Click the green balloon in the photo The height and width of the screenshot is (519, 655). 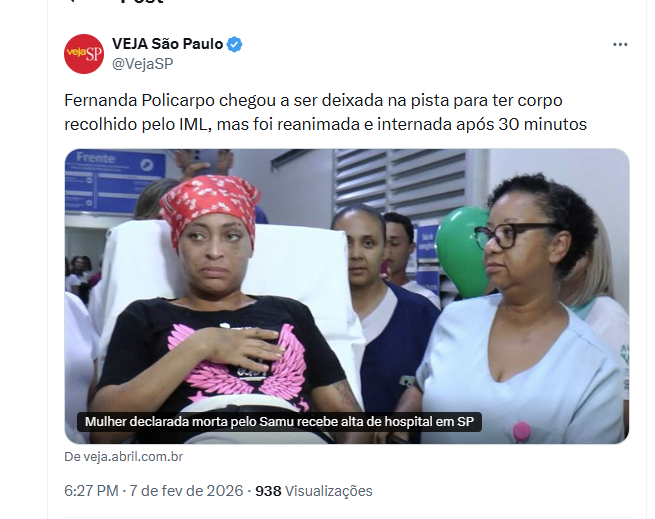(462, 251)
